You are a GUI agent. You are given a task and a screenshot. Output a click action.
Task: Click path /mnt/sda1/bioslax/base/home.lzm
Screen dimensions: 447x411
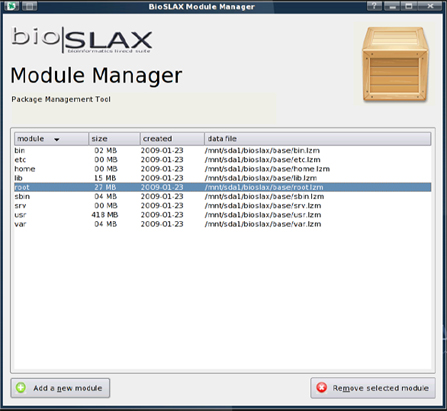click(x=267, y=169)
